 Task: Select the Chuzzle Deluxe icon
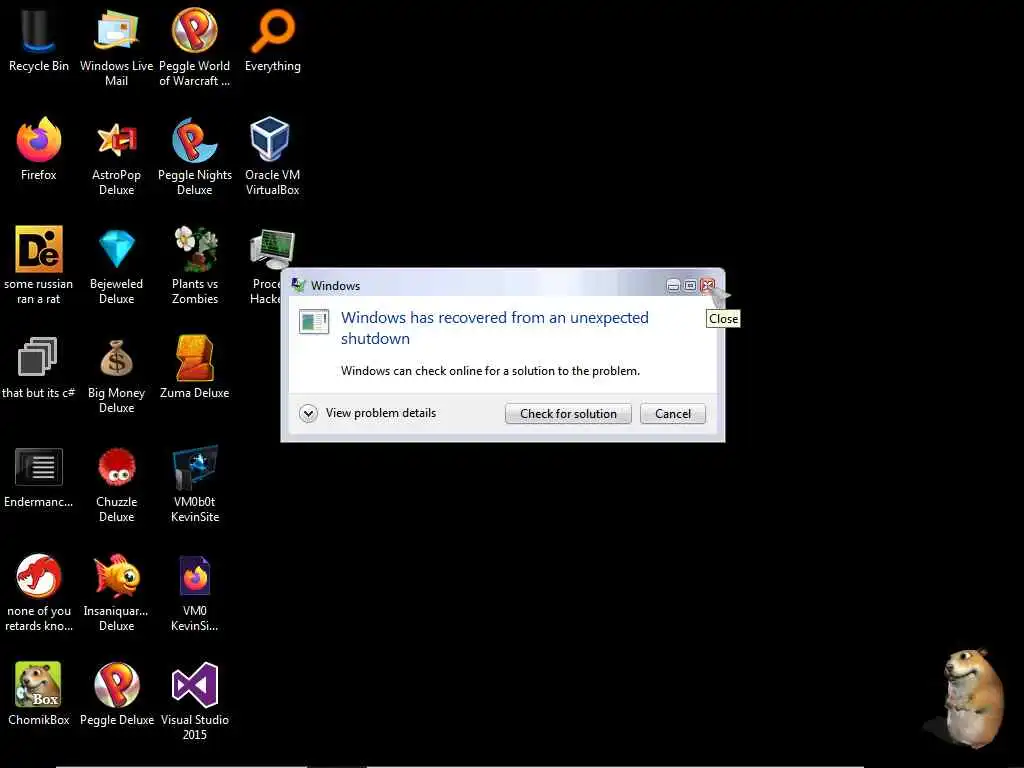[x=116, y=467]
